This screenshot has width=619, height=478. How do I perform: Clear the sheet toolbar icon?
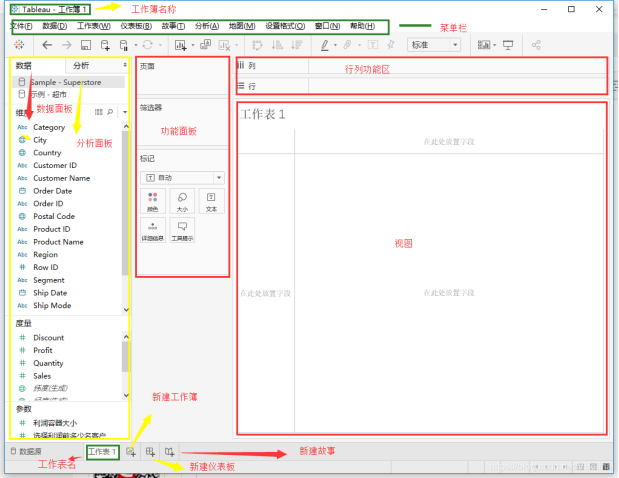coord(224,45)
